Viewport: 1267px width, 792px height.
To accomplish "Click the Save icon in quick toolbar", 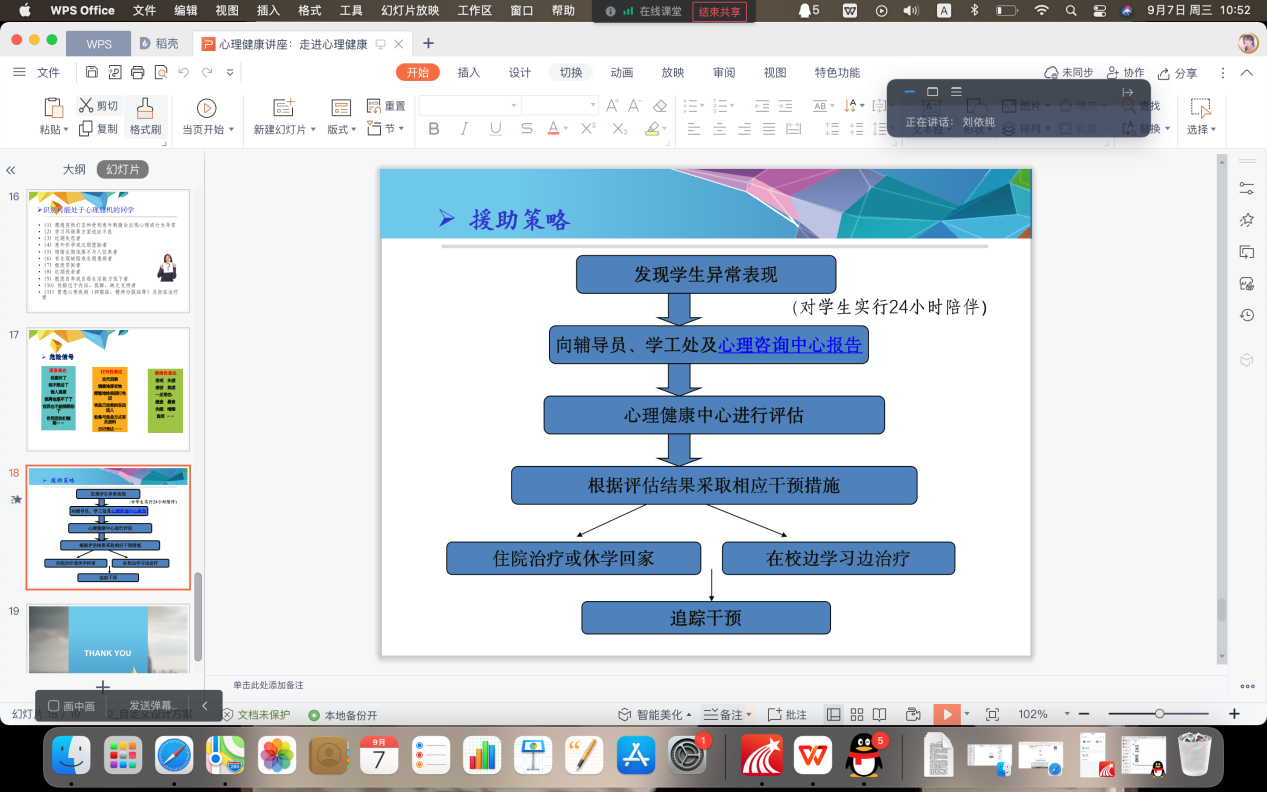I will tap(92, 72).
